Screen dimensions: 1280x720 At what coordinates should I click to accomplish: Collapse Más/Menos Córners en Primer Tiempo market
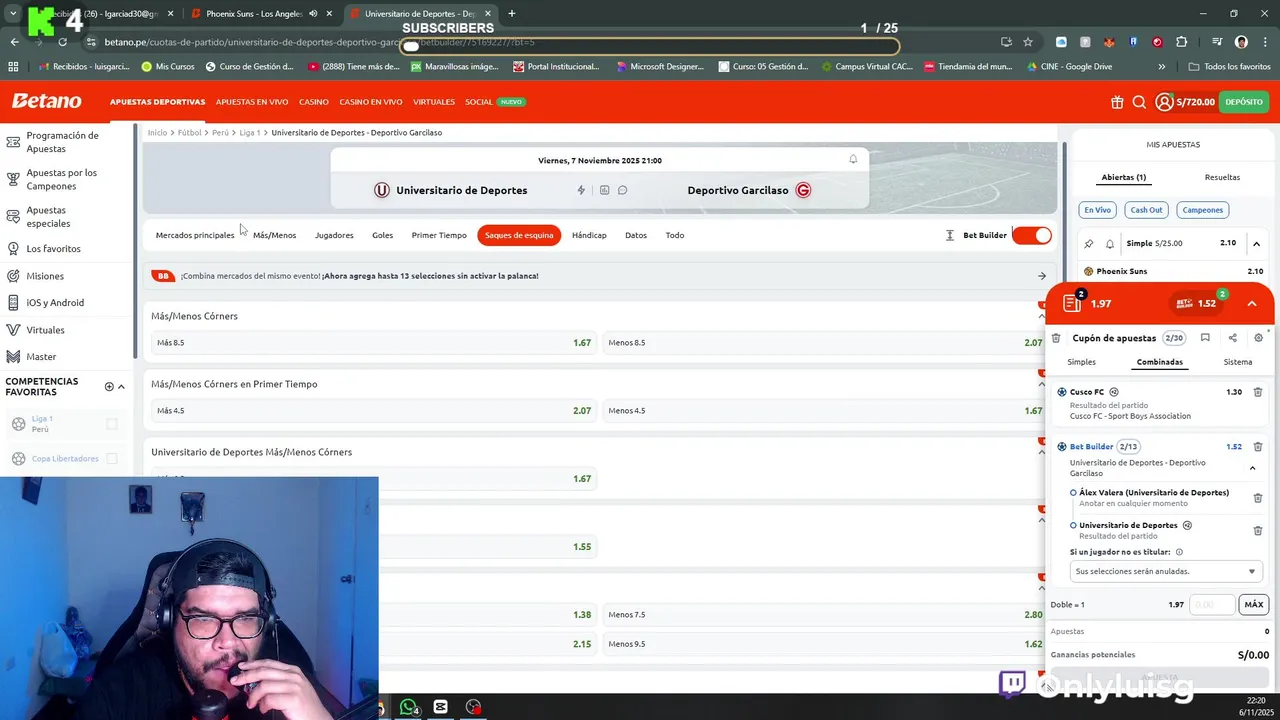[x=1041, y=384]
